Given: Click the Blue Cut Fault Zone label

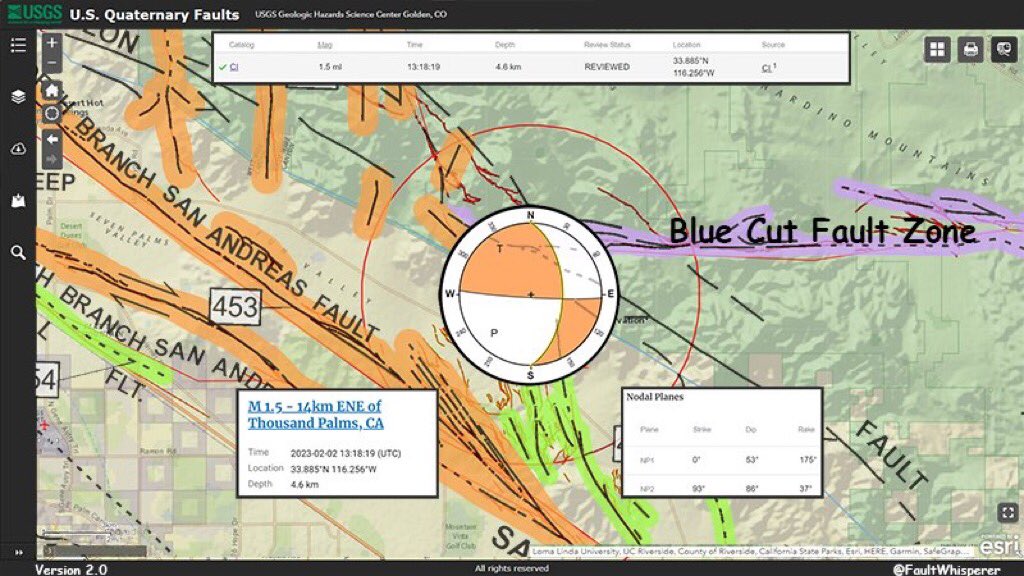Looking at the screenshot, I should tap(823, 231).
